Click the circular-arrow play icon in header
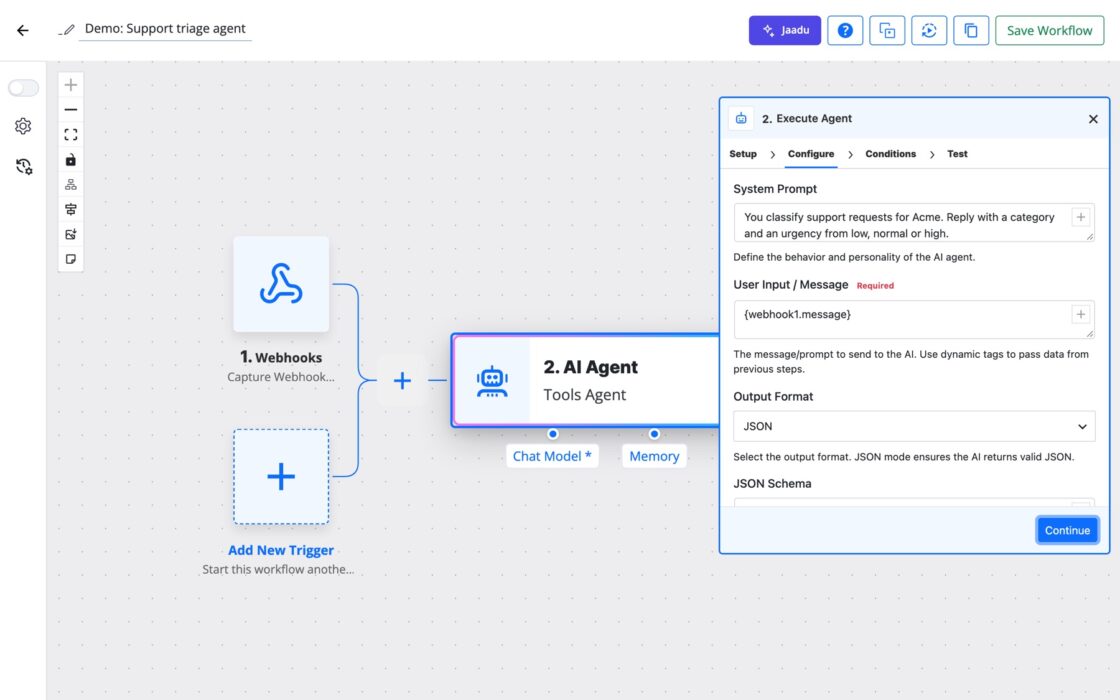 pyautogui.click(x=929, y=30)
